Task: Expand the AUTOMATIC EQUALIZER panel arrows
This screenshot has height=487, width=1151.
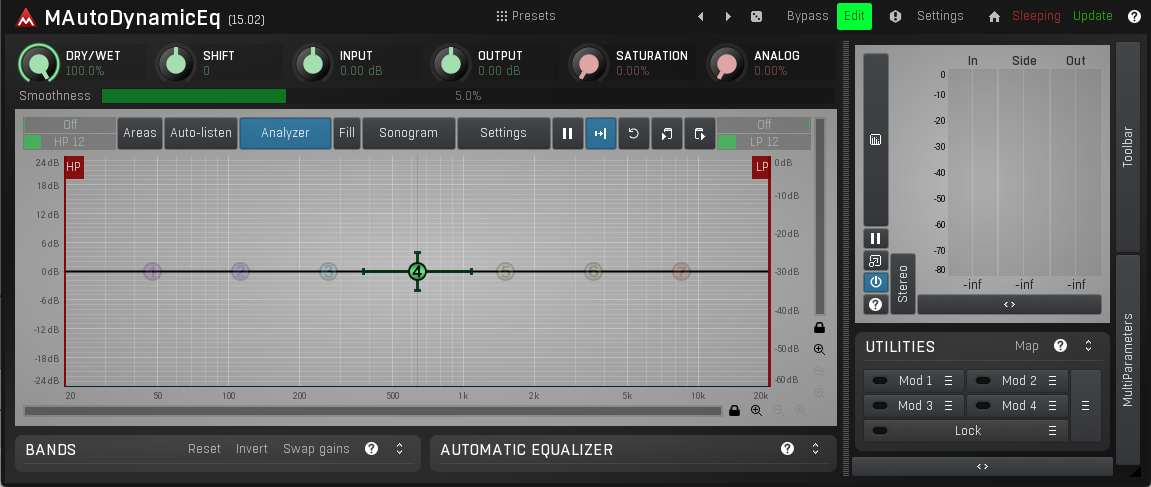Action: coord(815,448)
